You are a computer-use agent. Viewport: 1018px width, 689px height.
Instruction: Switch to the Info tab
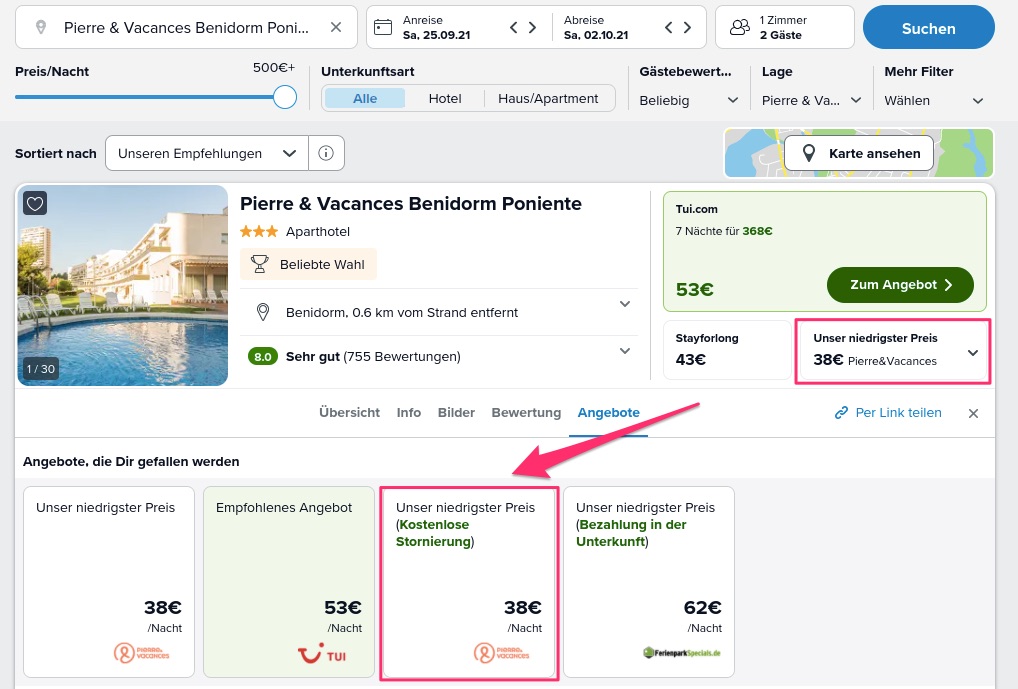(408, 412)
